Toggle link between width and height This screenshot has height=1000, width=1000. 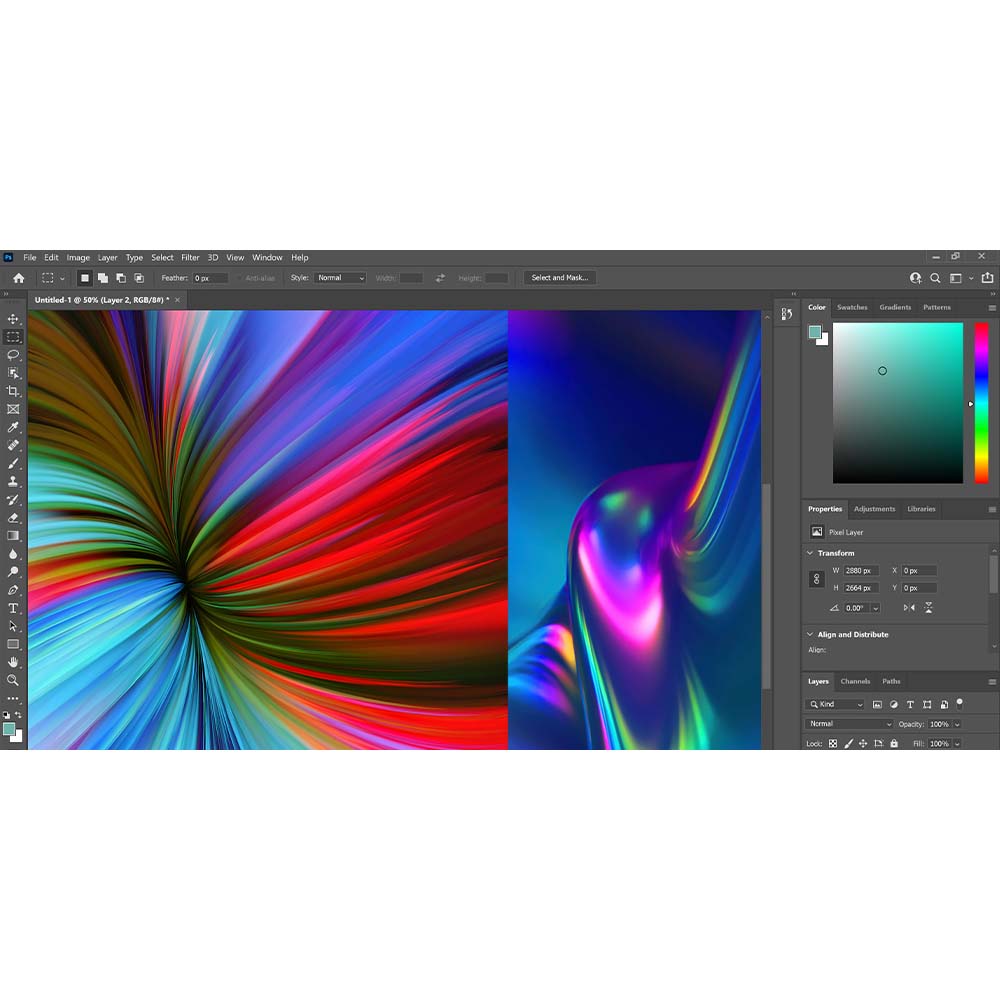coord(816,579)
